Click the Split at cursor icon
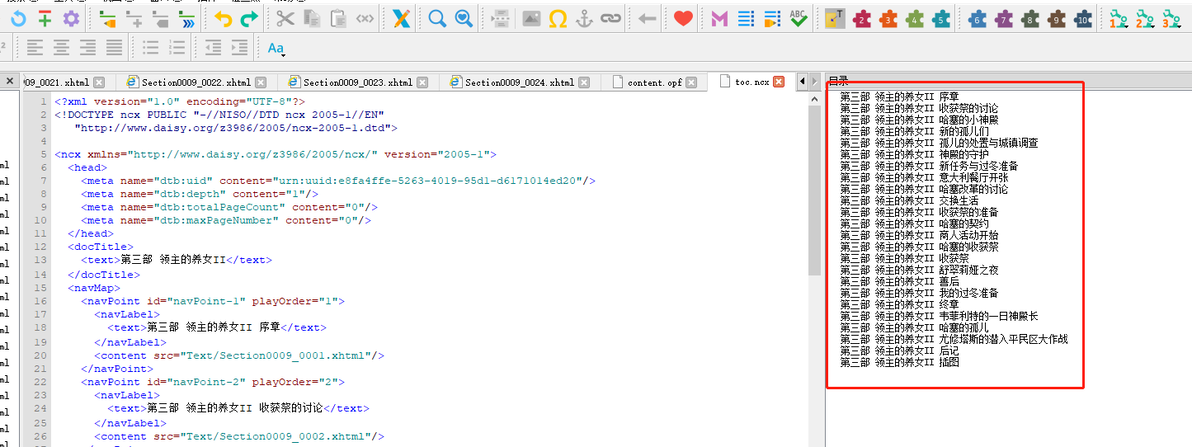This screenshot has height=447, width=1192. [x=500, y=20]
